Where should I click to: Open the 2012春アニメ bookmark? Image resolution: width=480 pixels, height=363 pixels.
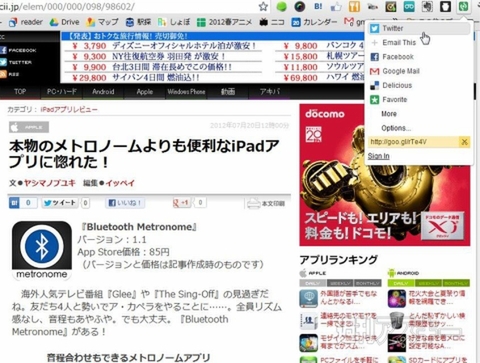(x=224, y=22)
